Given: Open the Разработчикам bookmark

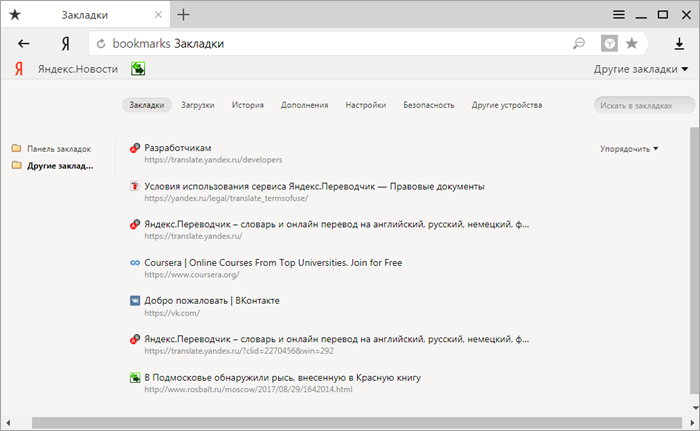Looking at the screenshot, I should tap(178, 148).
